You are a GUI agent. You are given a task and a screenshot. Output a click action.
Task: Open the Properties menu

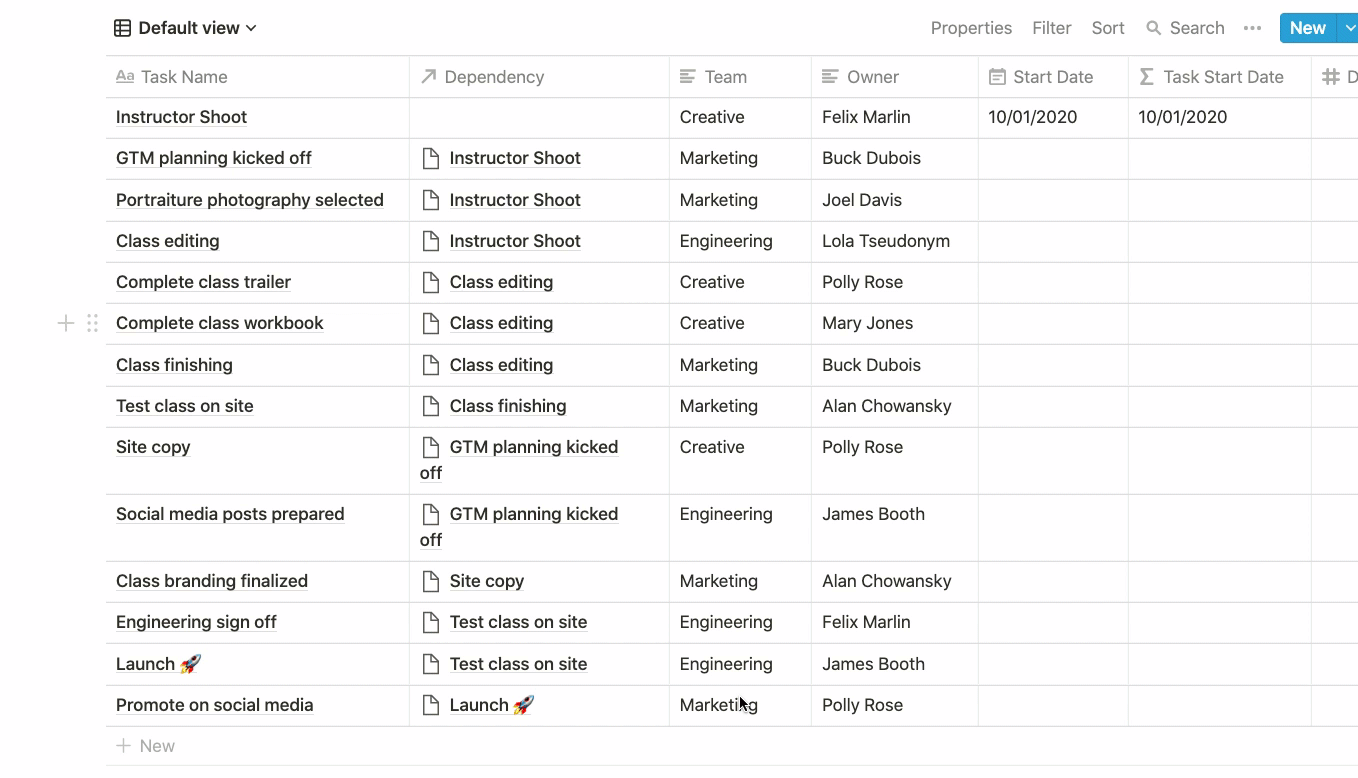(971, 28)
